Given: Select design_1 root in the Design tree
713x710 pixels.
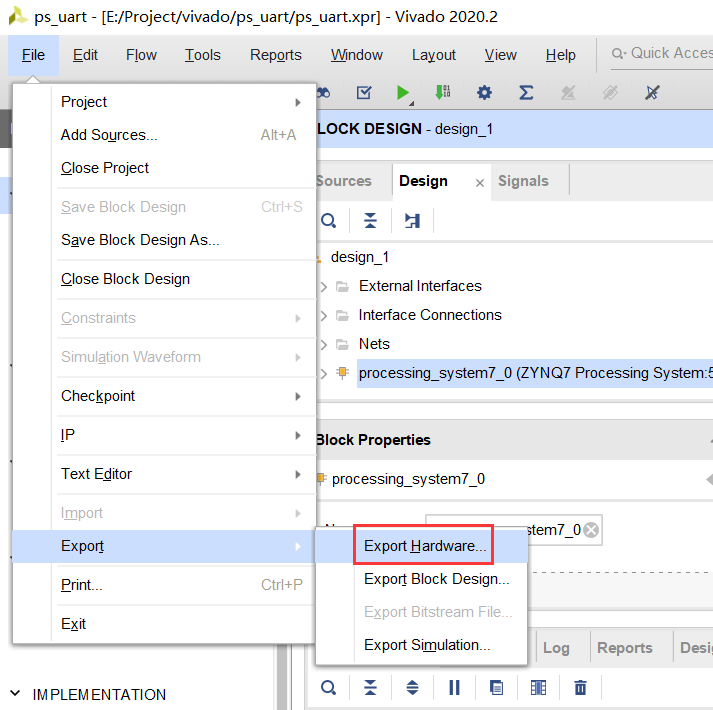Looking at the screenshot, I should 360,257.
